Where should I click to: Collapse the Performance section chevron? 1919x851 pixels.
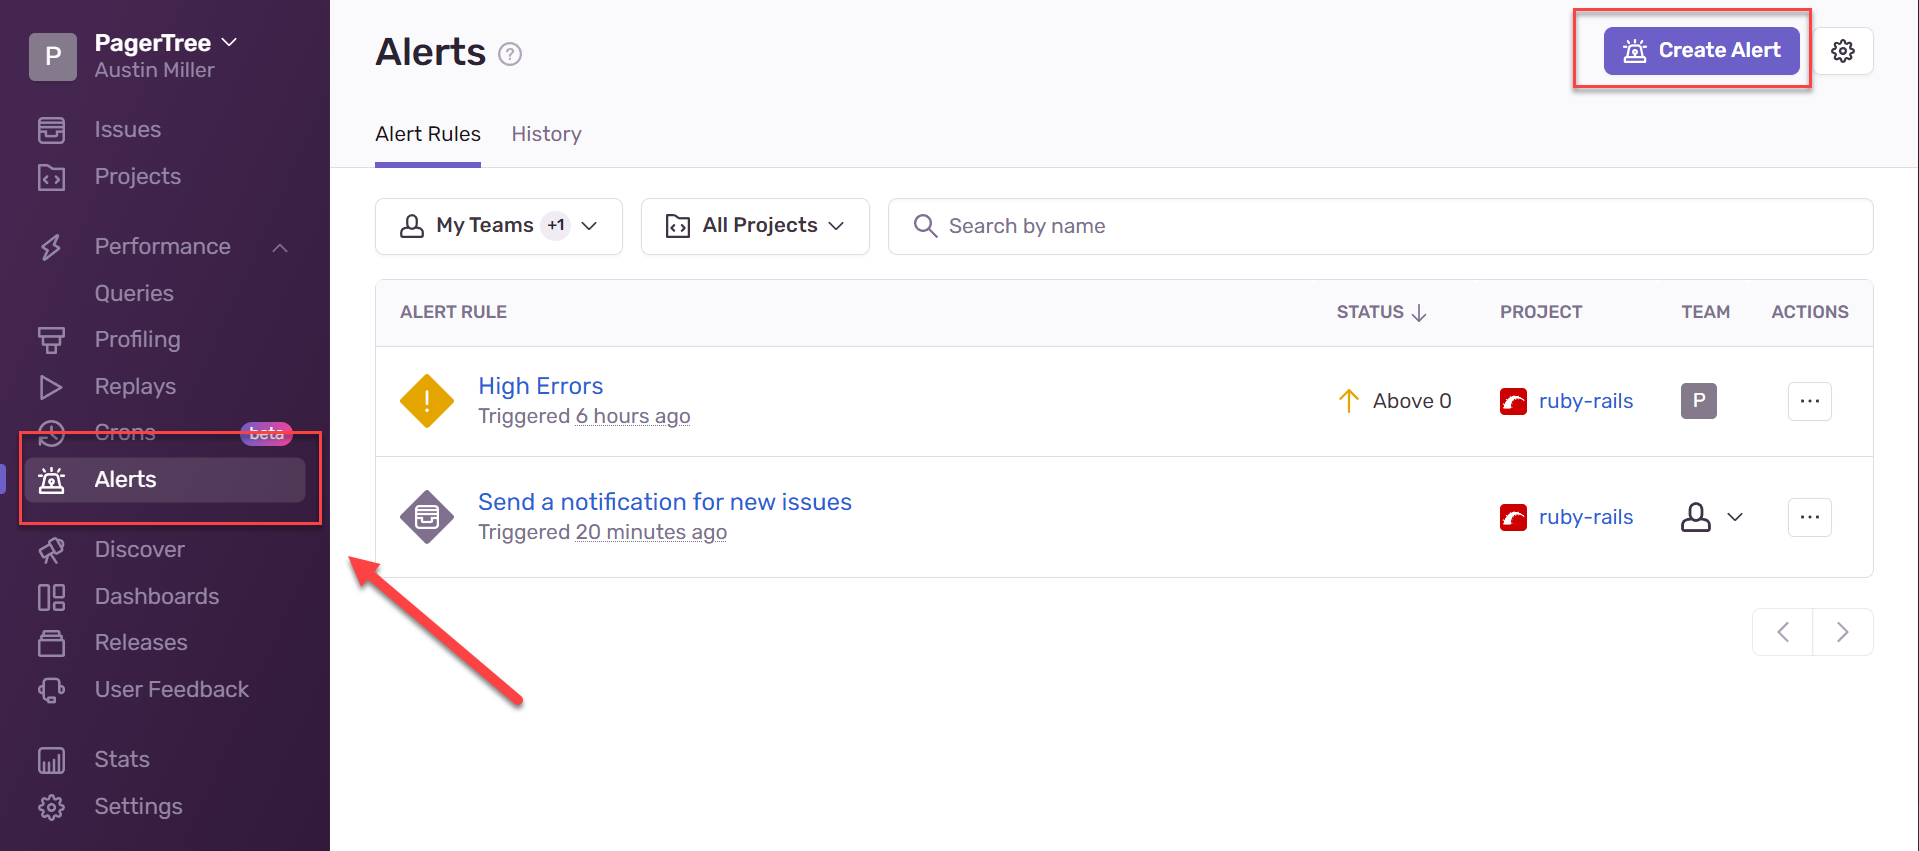(x=280, y=247)
